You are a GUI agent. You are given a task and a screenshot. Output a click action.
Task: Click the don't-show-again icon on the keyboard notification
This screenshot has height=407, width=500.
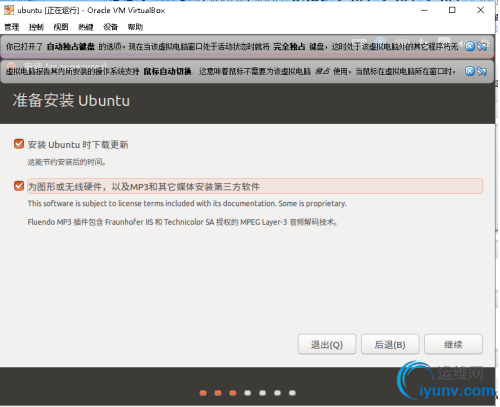coord(482,46)
